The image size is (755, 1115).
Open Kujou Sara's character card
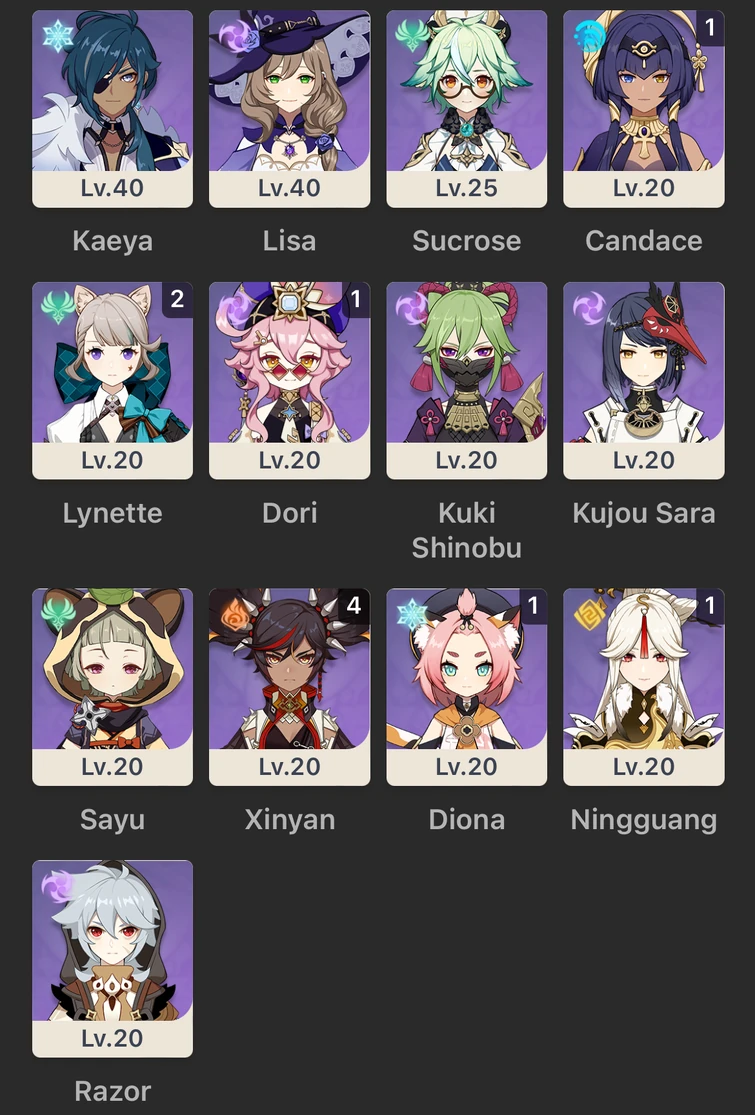click(x=643, y=380)
